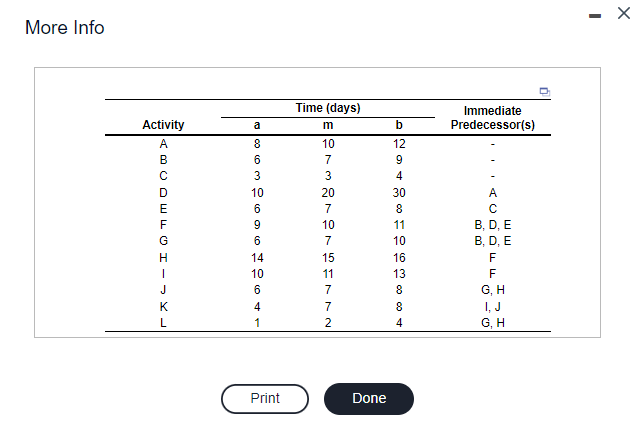Click the value 30 in activity D row

(x=399, y=193)
